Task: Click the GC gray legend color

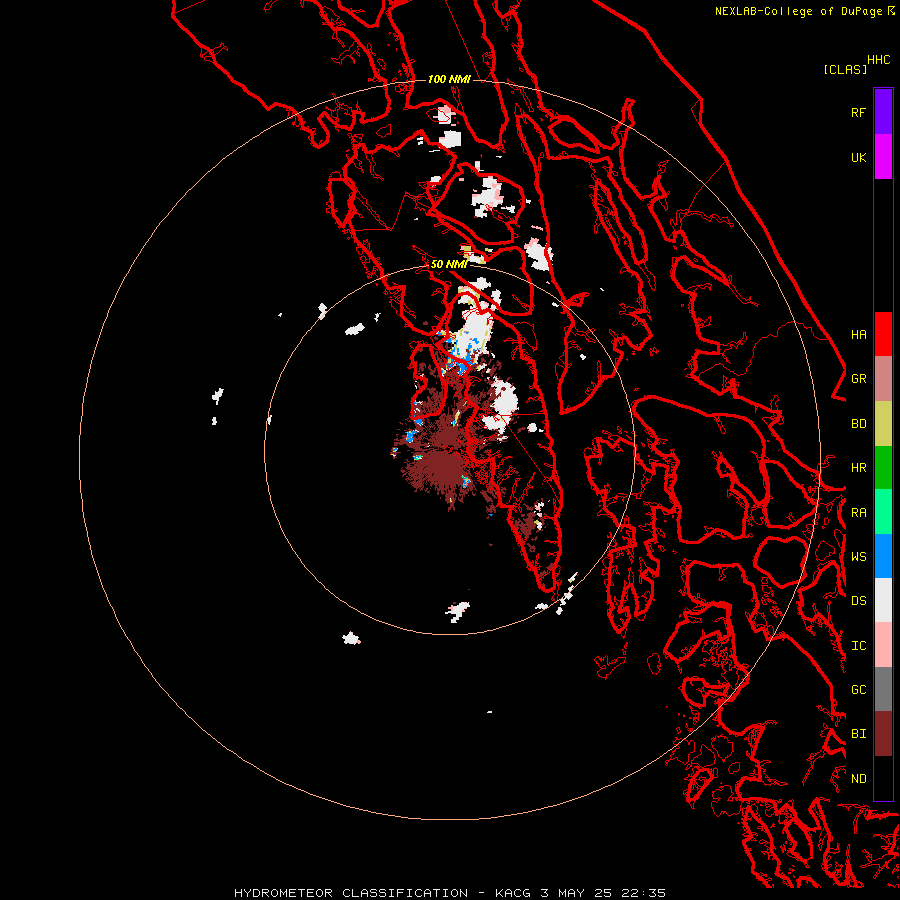Action: 883,689
